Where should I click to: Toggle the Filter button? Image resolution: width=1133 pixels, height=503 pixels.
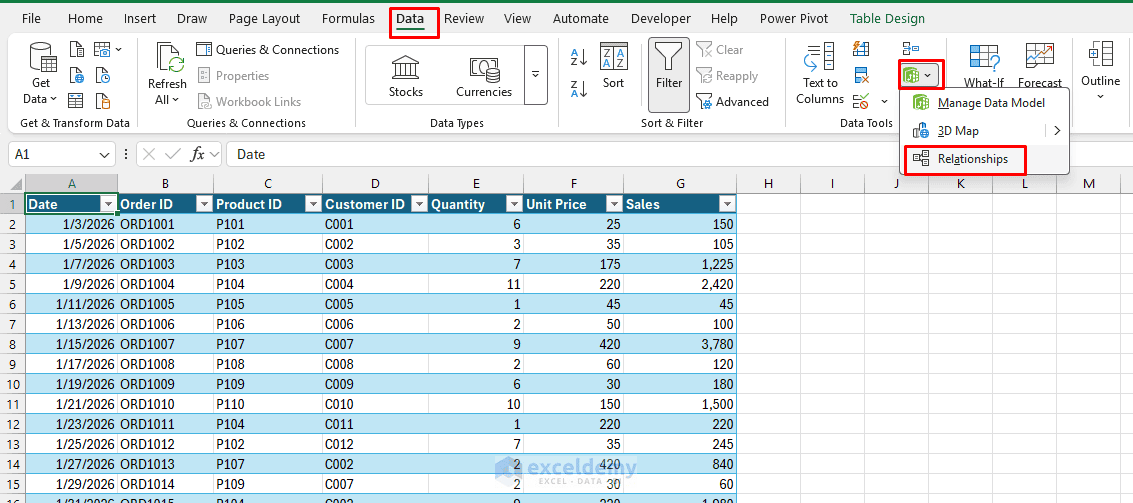pyautogui.click(x=668, y=74)
